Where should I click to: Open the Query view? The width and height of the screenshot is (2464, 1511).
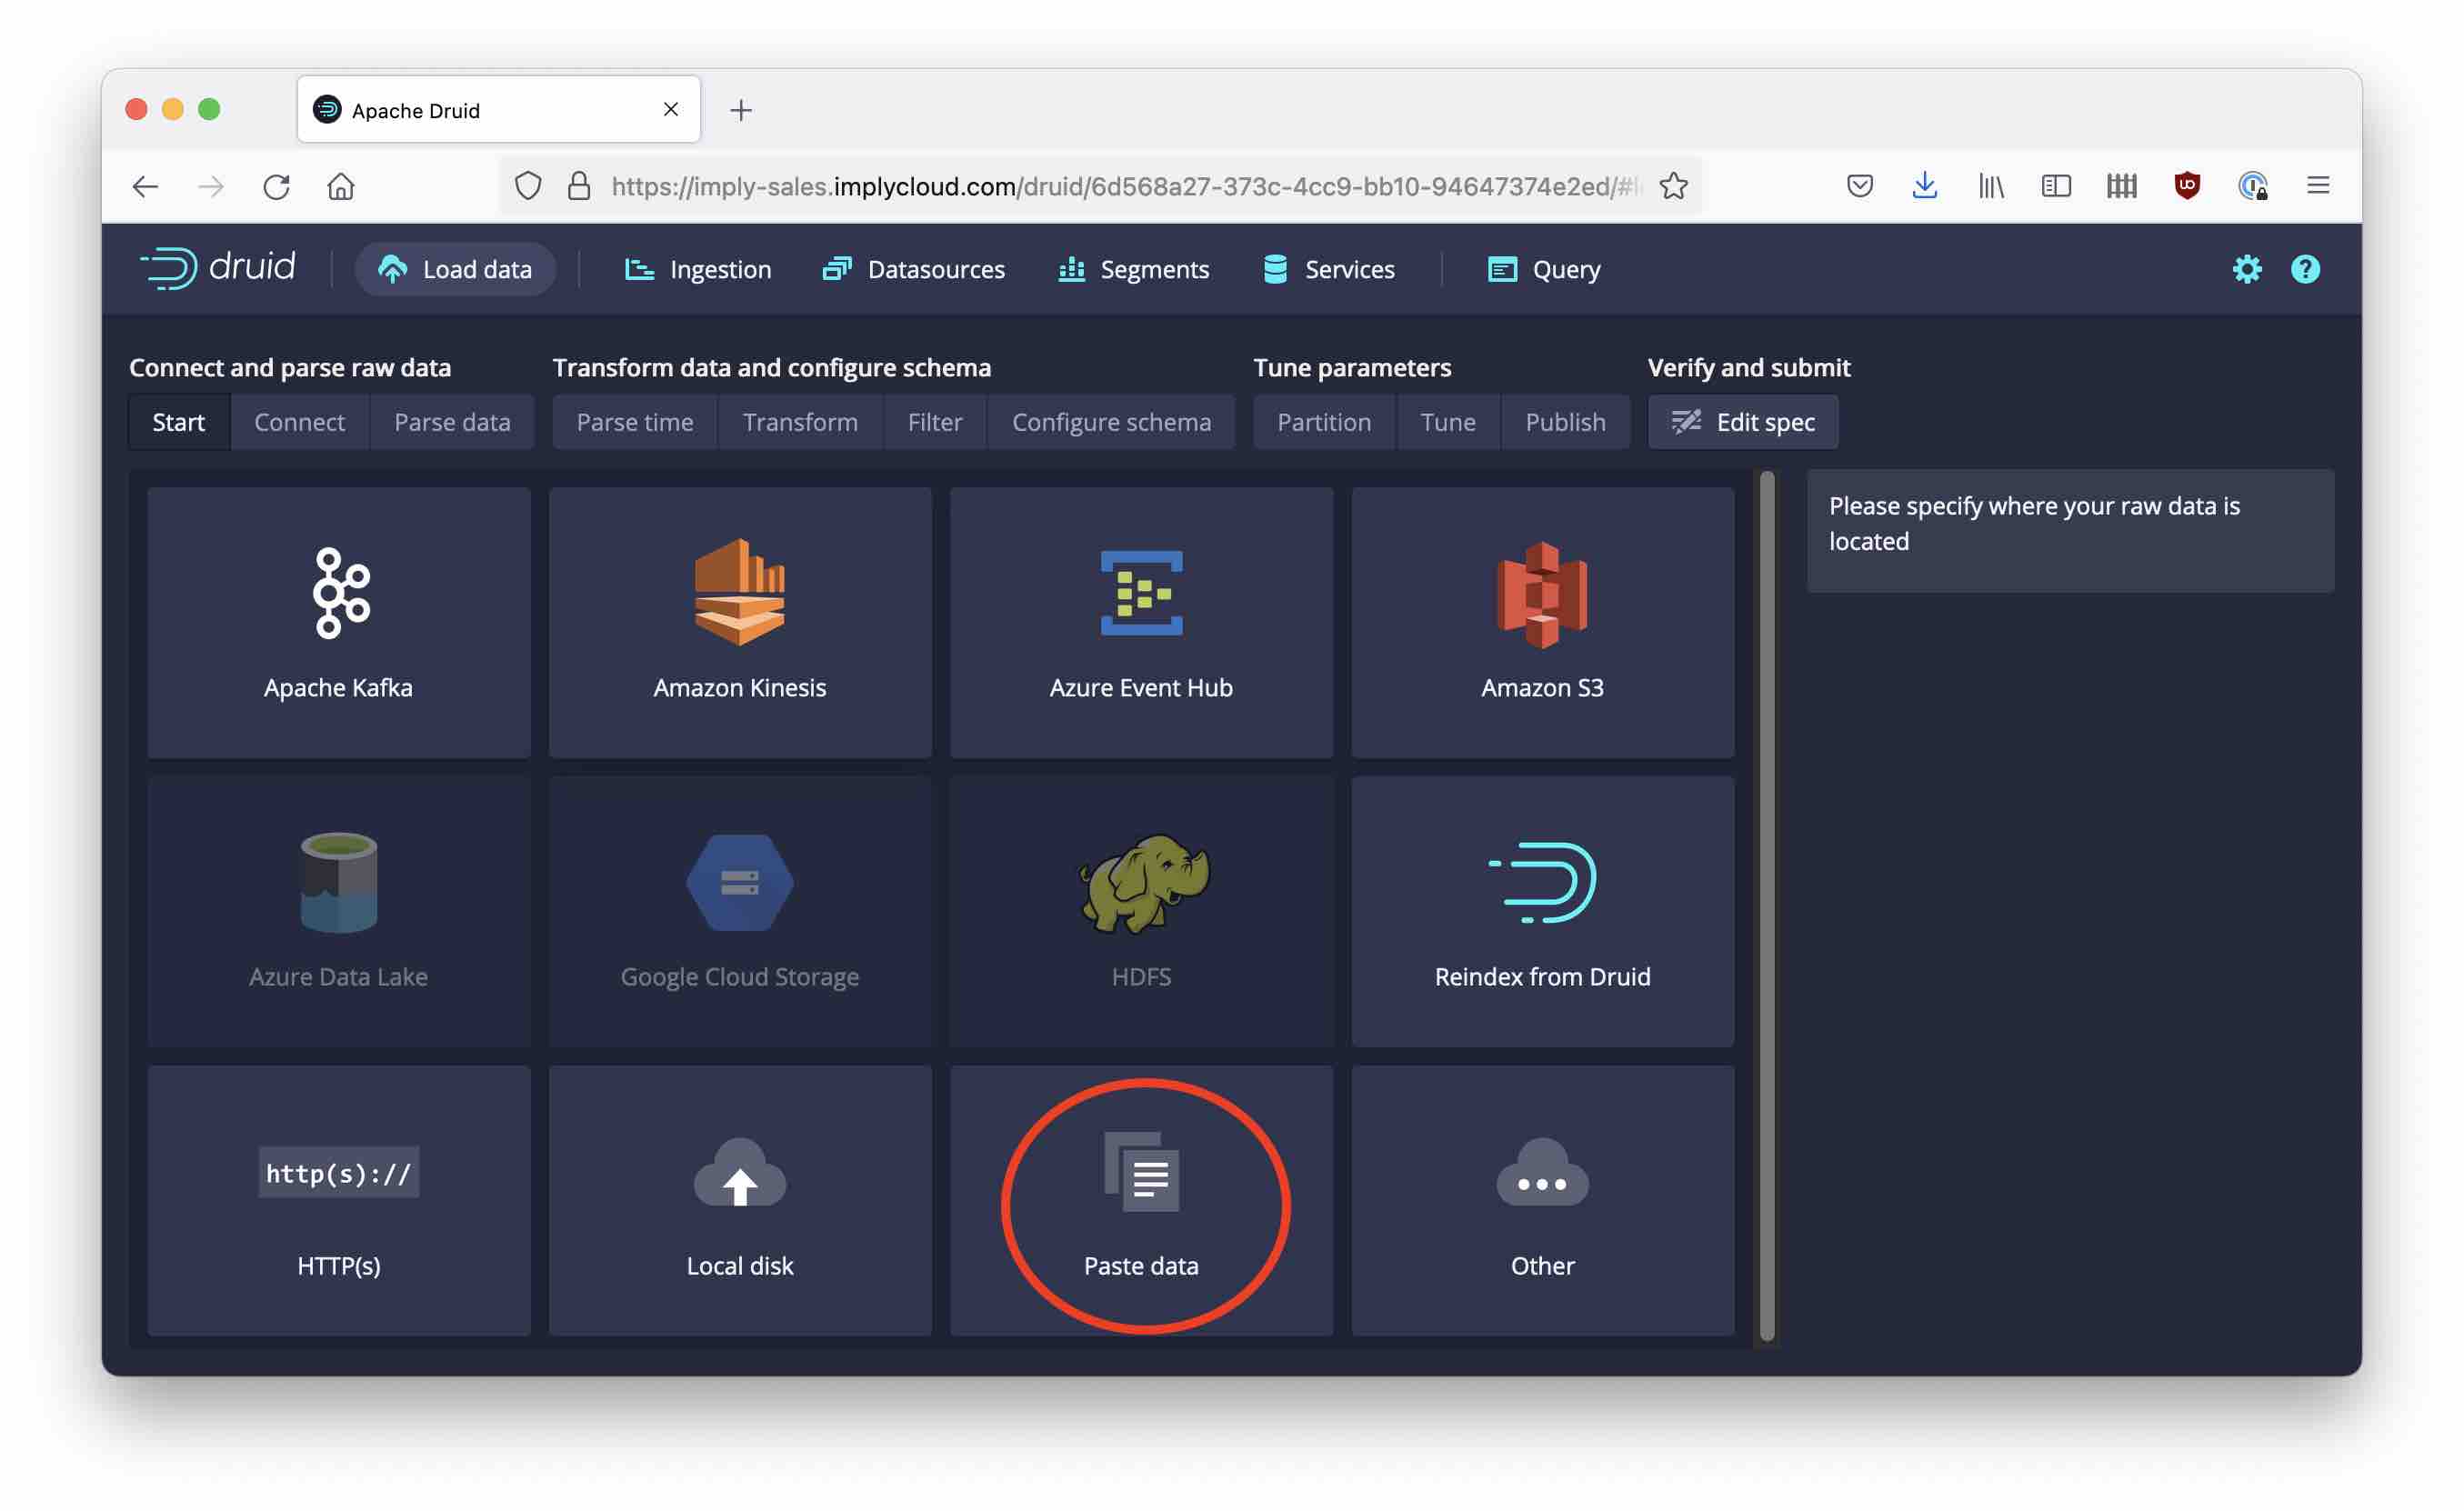pos(1543,269)
